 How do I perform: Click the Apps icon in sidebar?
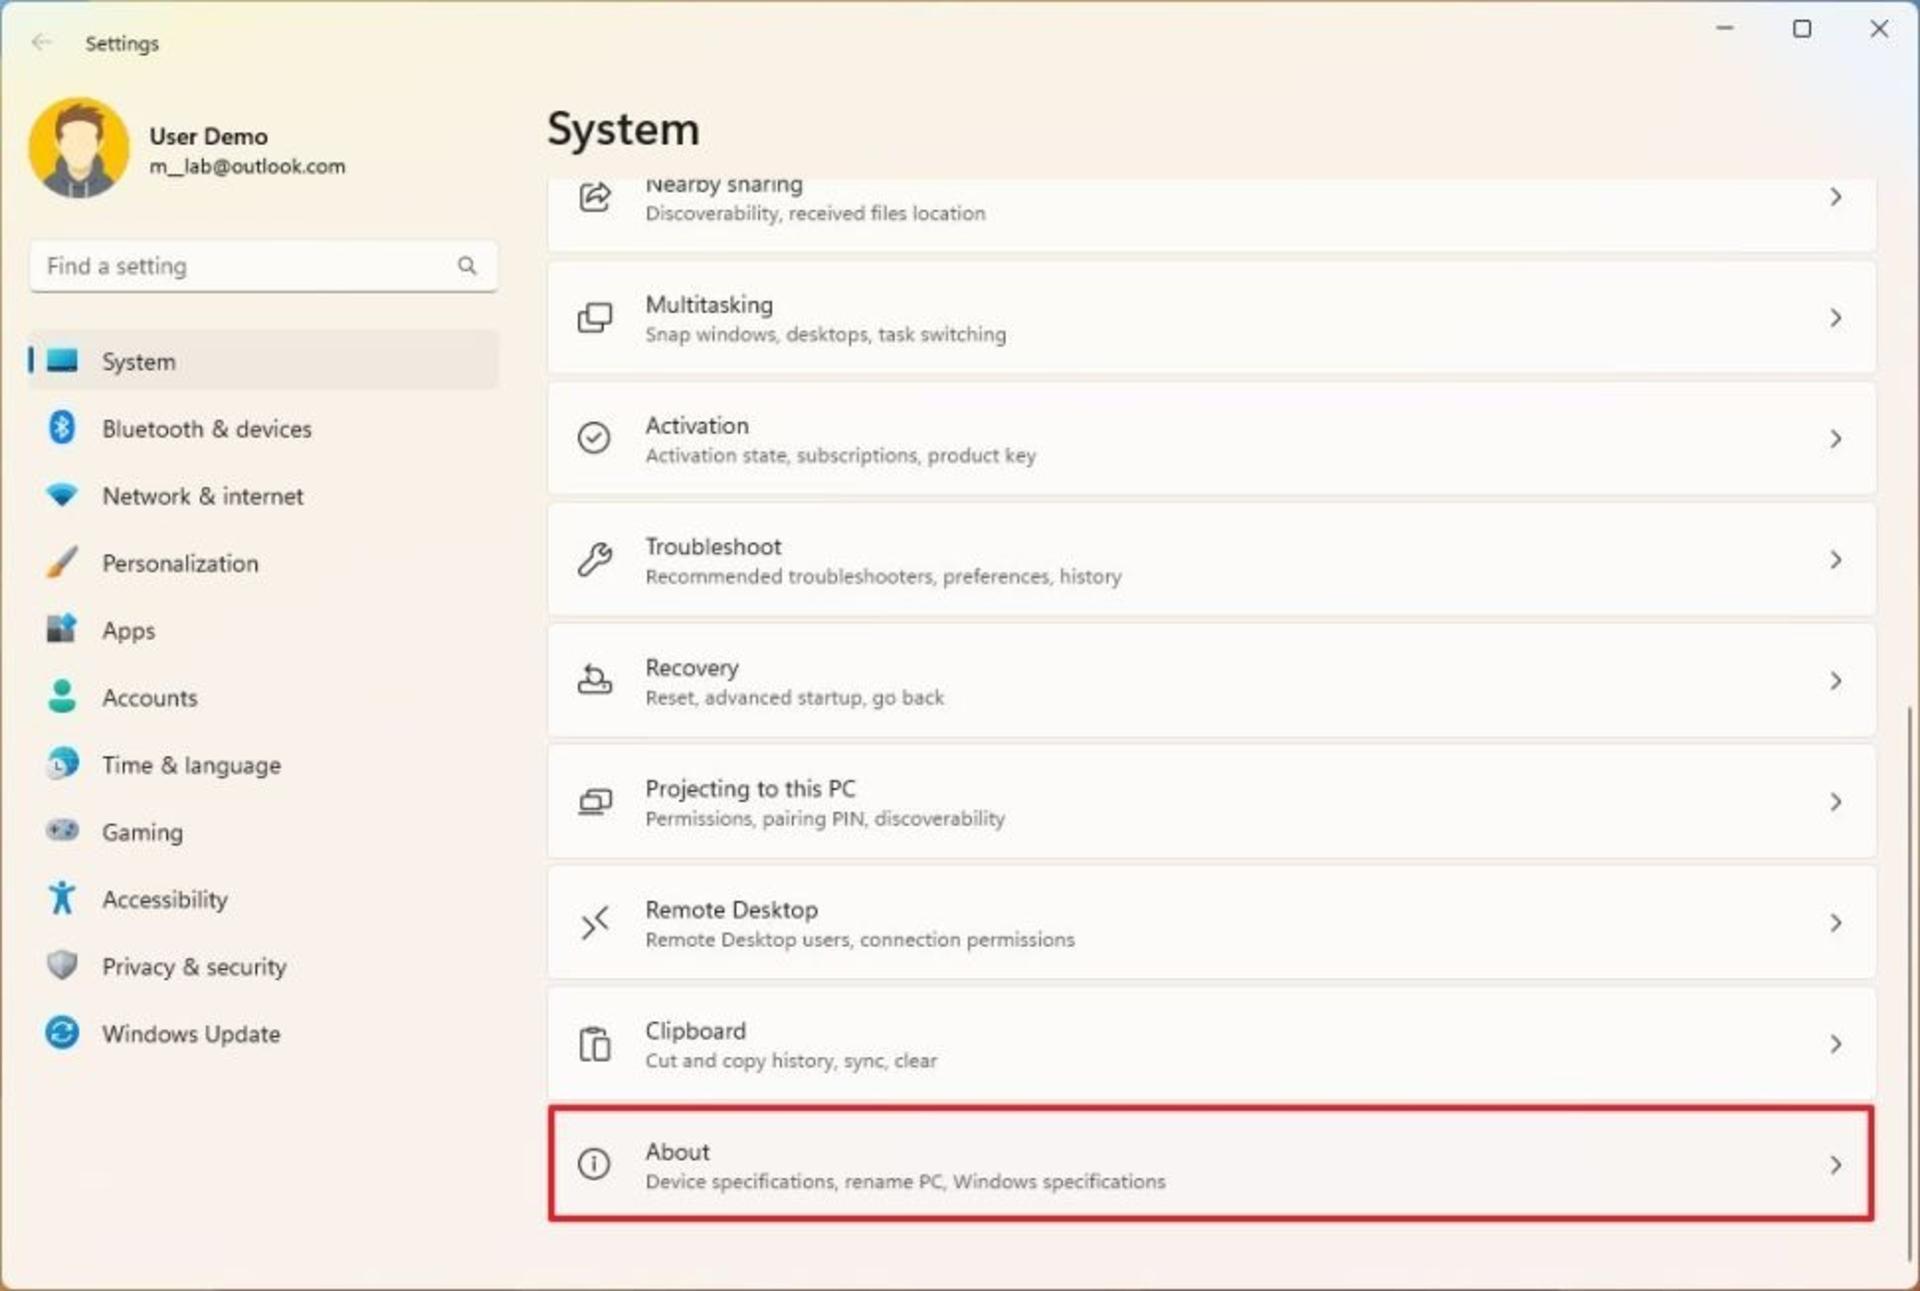pos(62,629)
